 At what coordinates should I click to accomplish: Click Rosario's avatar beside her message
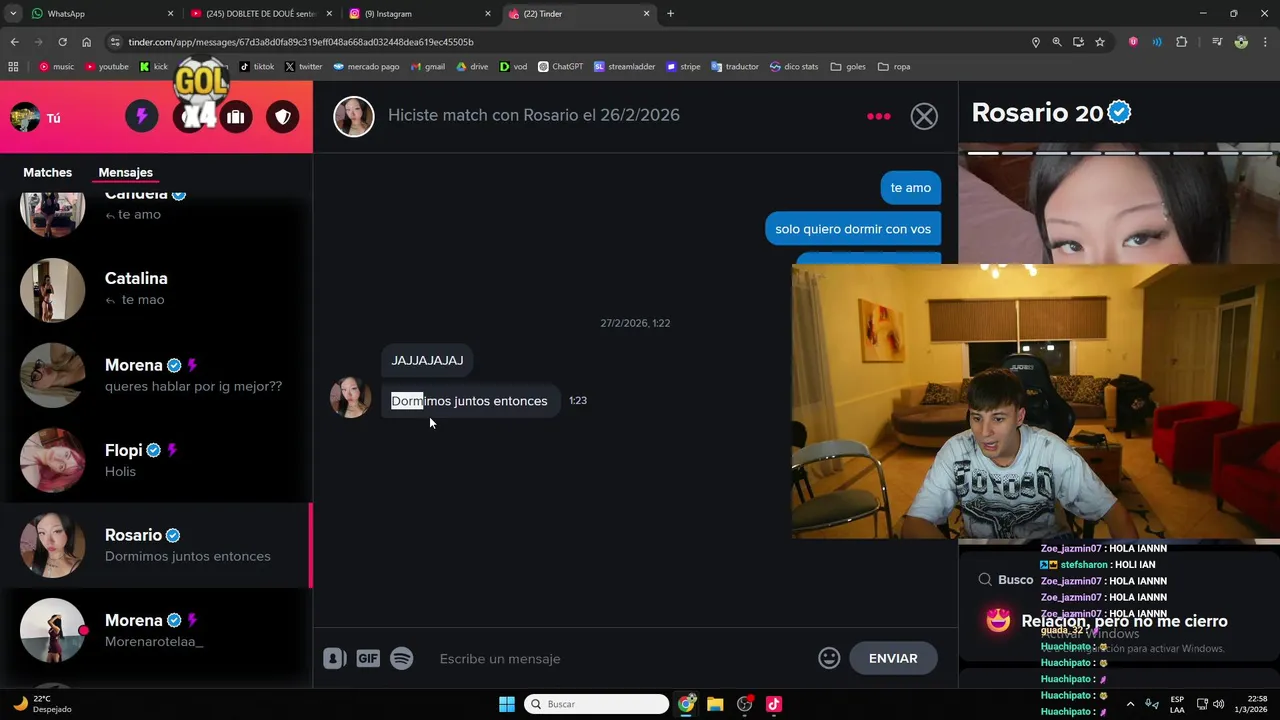[350, 397]
